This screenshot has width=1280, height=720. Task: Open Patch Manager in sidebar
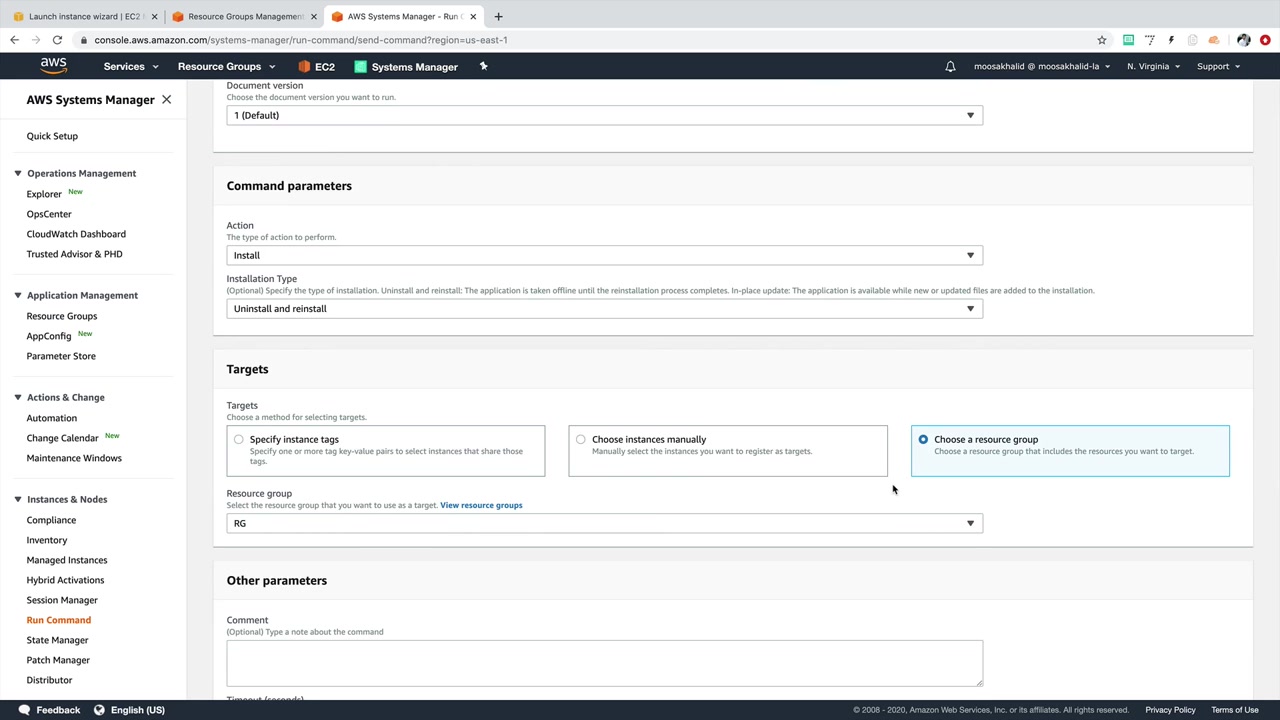tap(58, 660)
